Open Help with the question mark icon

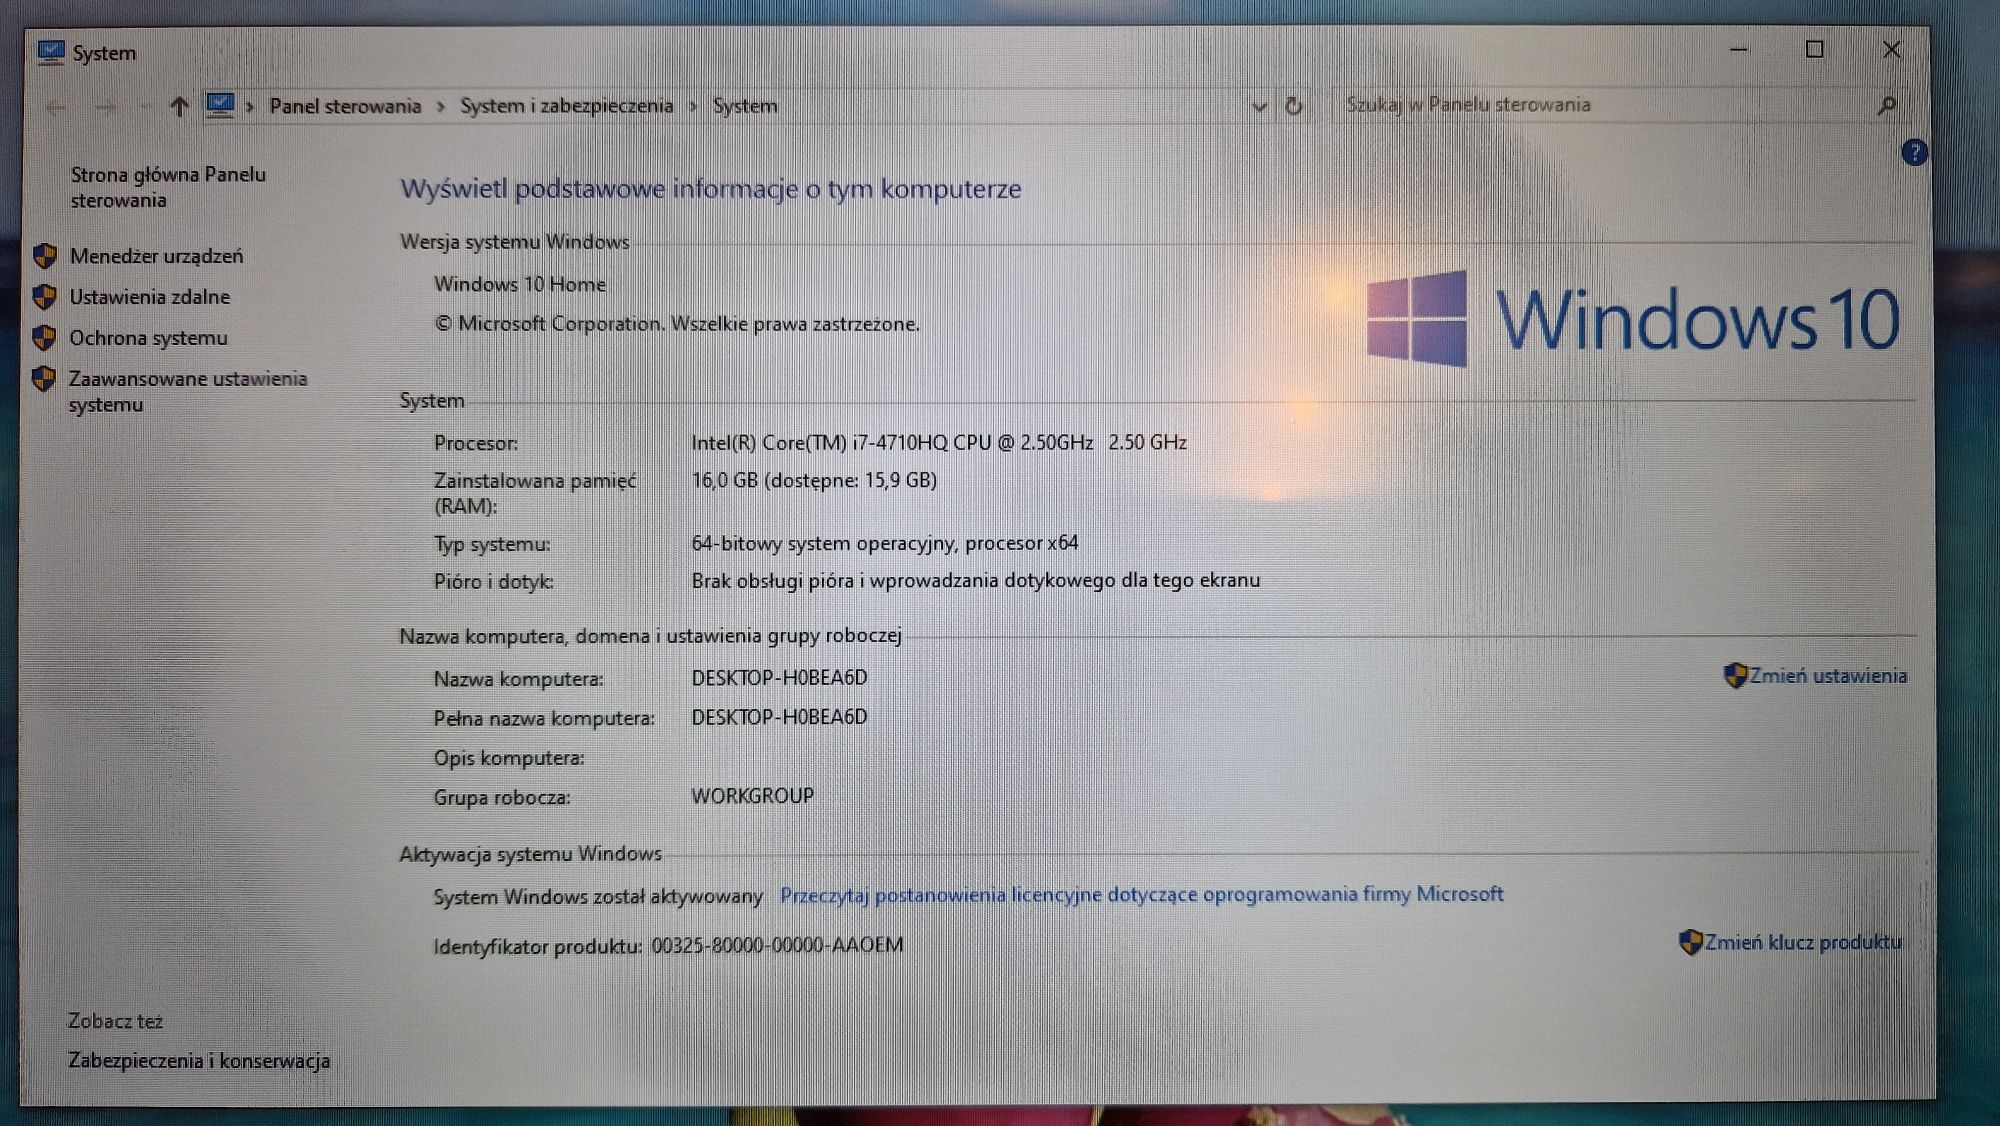click(1914, 152)
